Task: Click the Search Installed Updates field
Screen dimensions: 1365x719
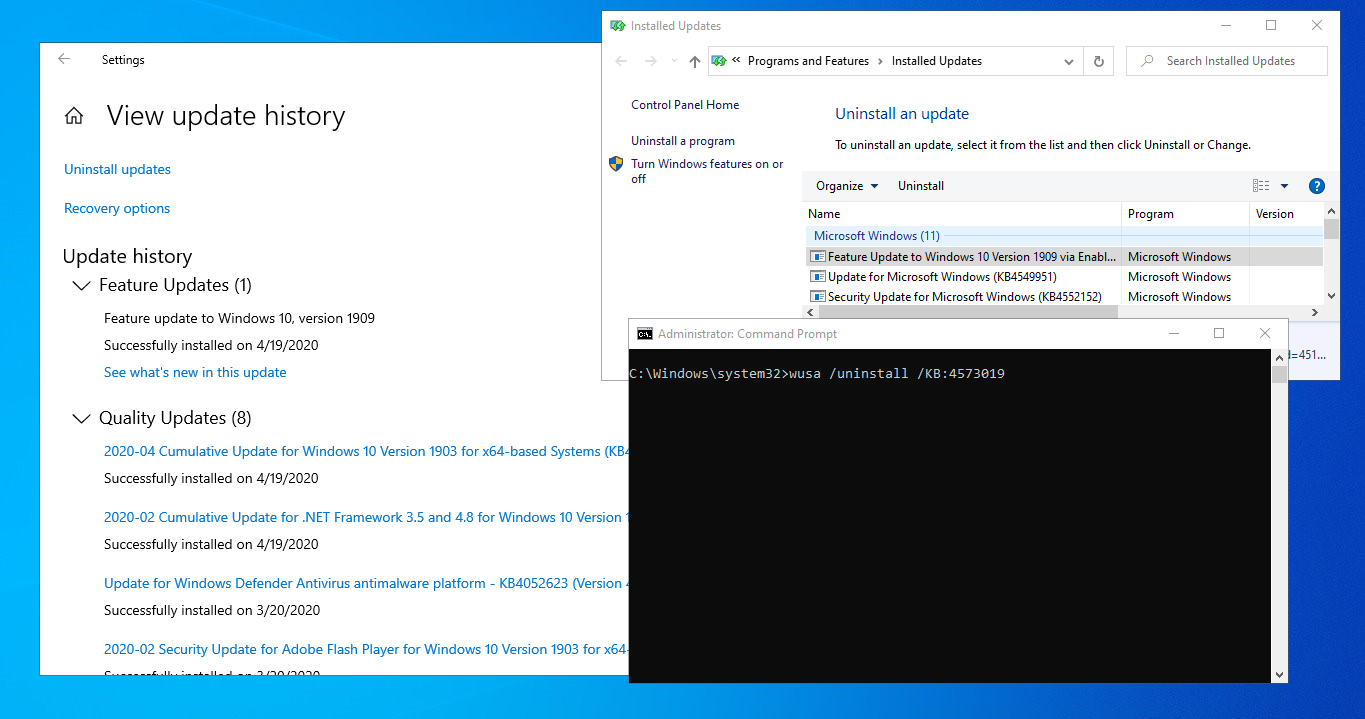Action: click(1227, 61)
